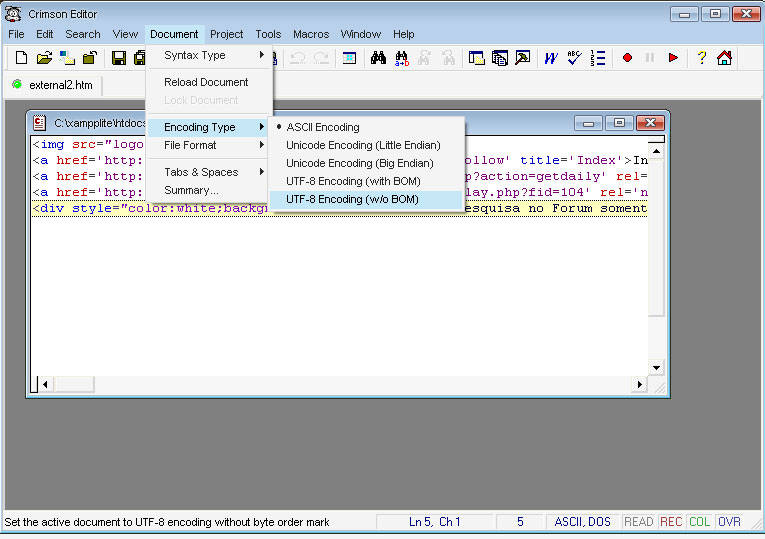Click the New Document toolbar icon
This screenshot has width=765, height=539.
[21, 58]
